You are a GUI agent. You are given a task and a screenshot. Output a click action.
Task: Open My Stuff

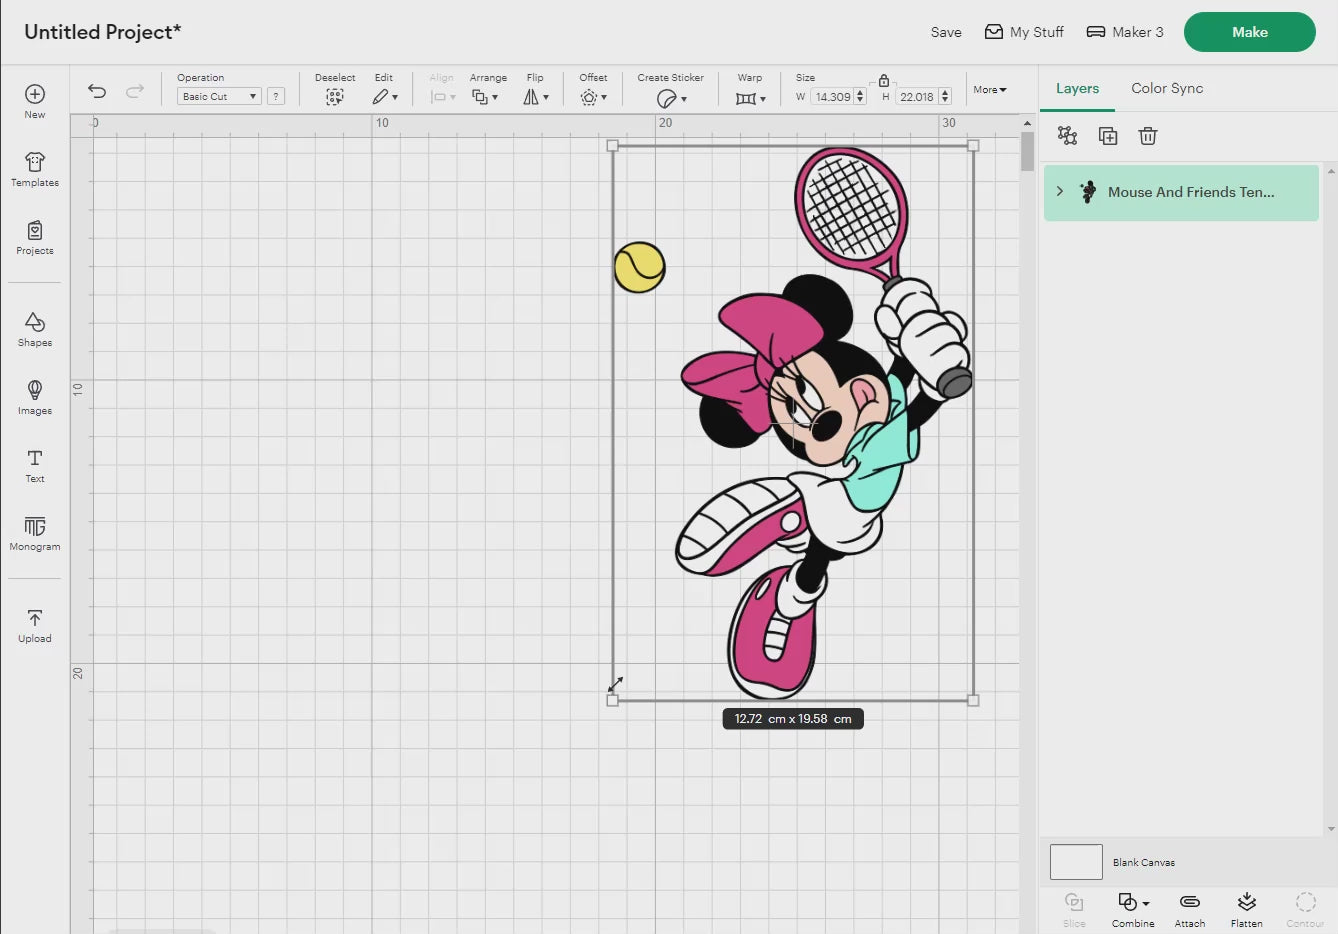pos(1024,32)
